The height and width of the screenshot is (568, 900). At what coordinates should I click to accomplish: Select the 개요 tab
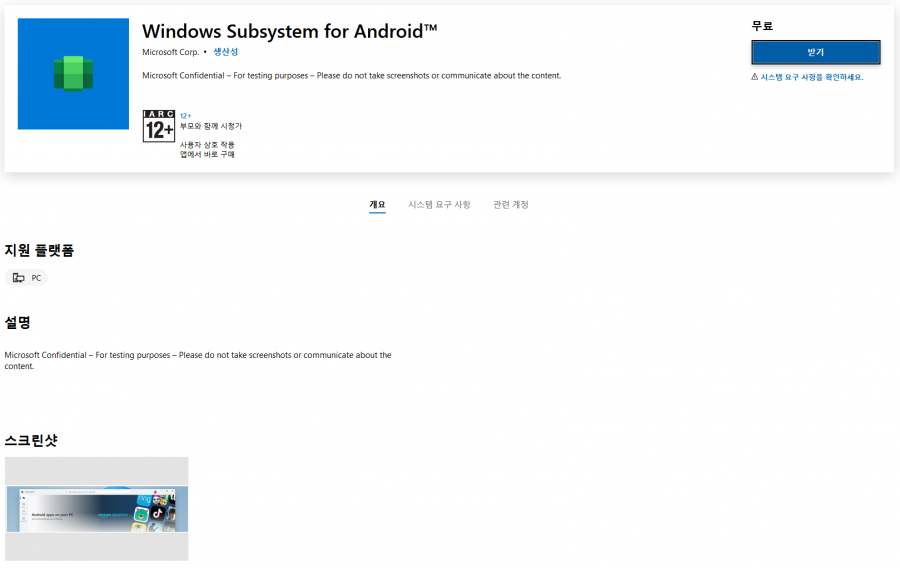tap(377, 205)
